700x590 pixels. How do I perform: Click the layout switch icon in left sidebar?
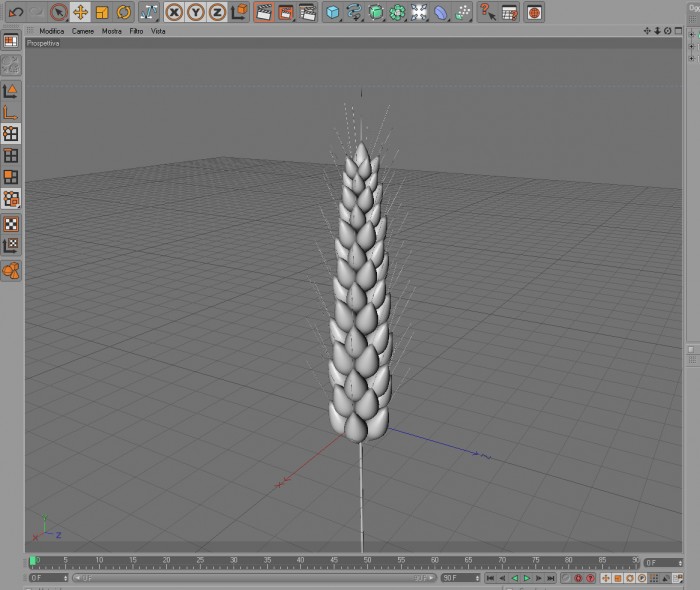tap(11, 41)
